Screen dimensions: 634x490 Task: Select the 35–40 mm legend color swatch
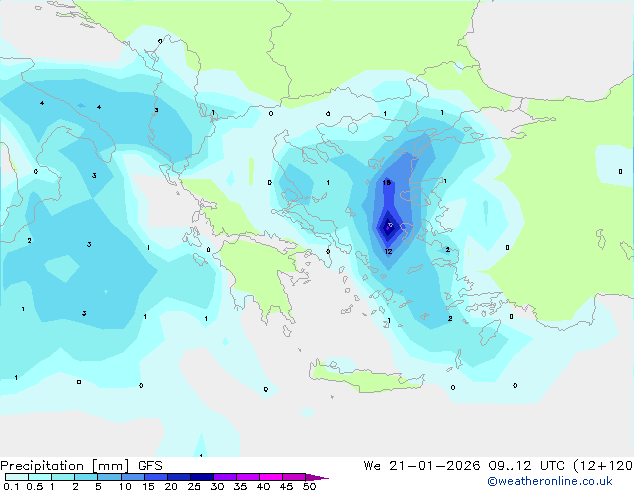tap(248, 477)
